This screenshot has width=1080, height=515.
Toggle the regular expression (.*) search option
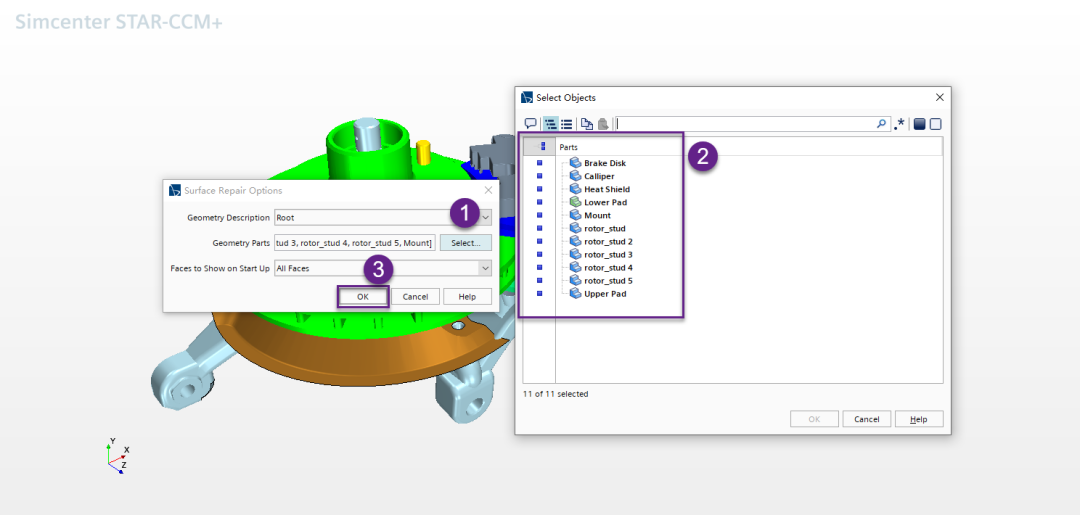pos(900,124)
